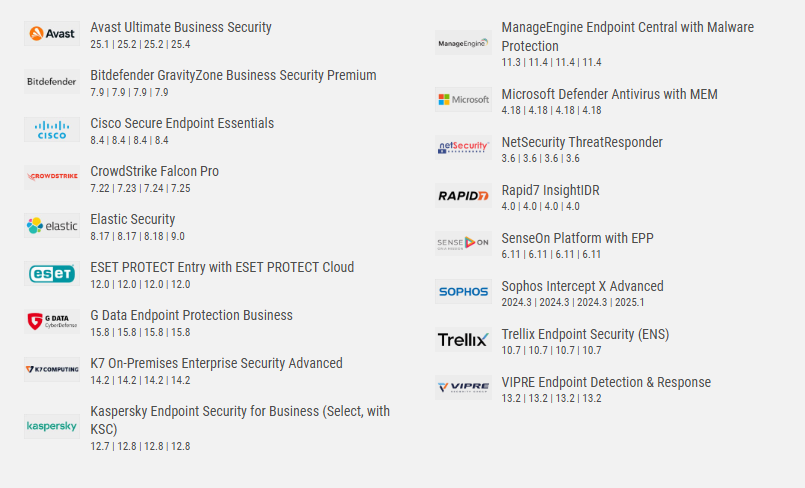
Task: Open CrowdStrike Falcon Pro product link
Action: [155, 171]
